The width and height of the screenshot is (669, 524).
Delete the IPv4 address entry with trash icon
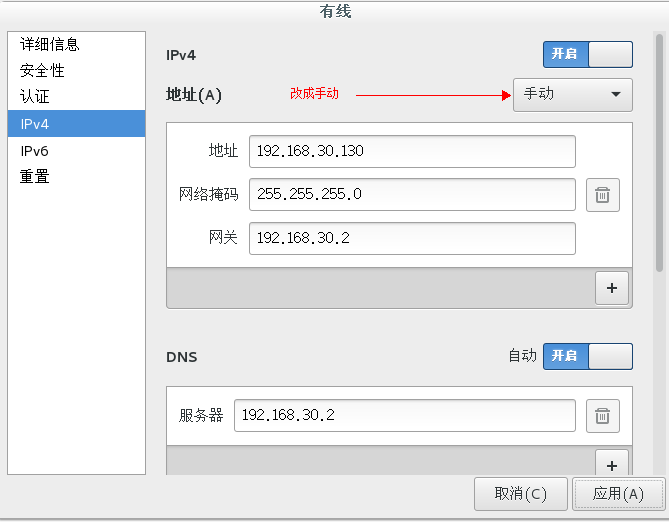pos(602,195)
